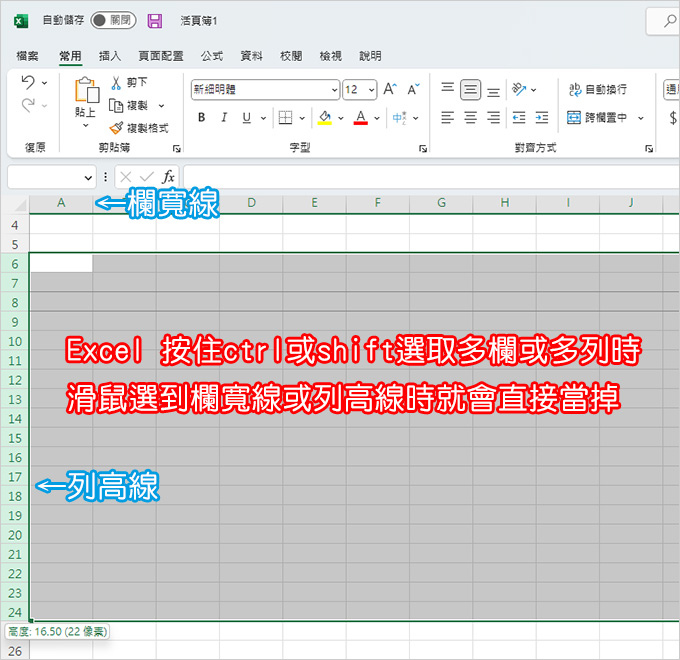Click the Select All corner triangle

[x=19, y=203]
